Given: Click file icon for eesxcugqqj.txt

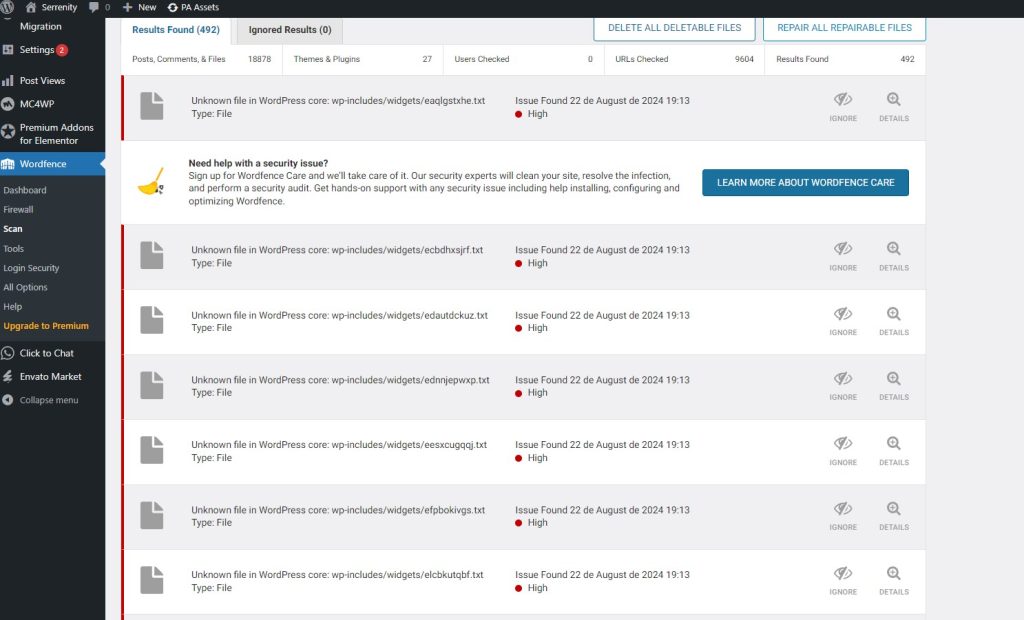Looking at the screenshot, I should (x=152, y=450).
